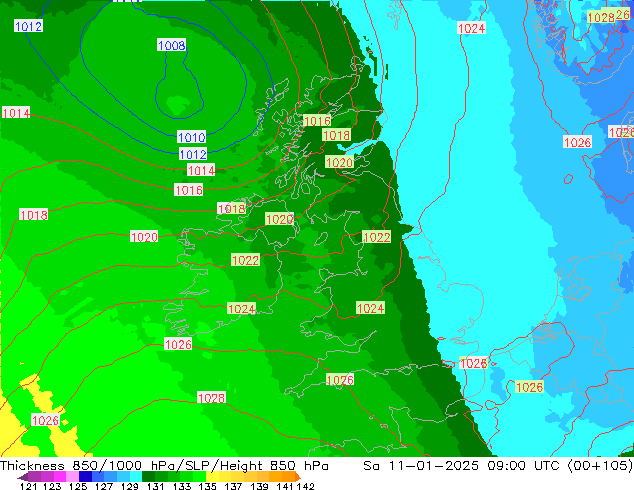The image size is (634, 490).
Task: Click legend value 135
Action: coord(207,486)
